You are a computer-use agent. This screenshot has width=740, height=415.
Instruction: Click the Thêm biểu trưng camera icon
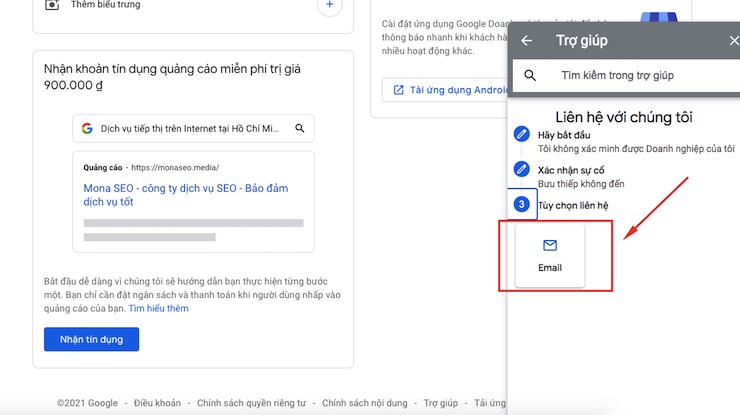52,5
